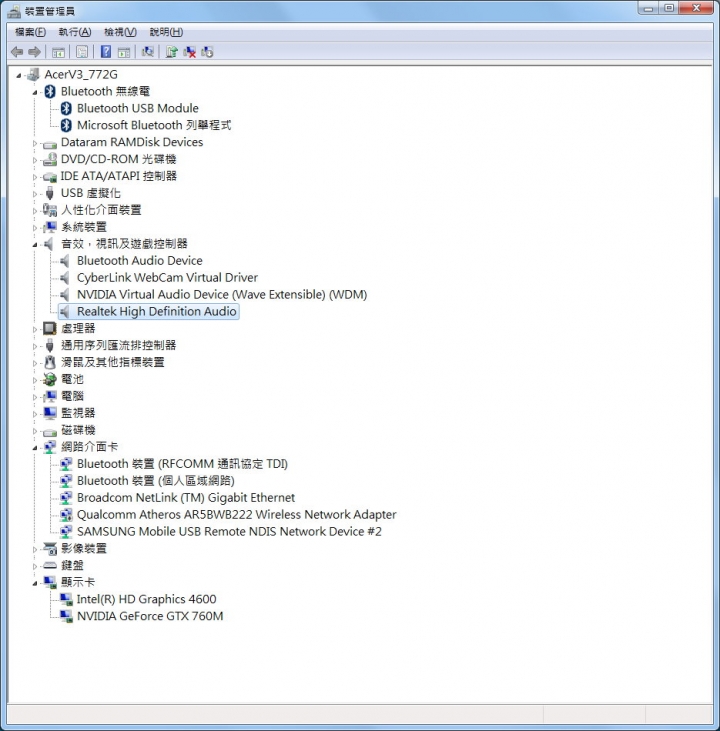Viewport: 720px width, 731px height.
Task: Select Bluetooth 裝置 (RFCOMM 通訊協定 TDI)
Action: coord(182,464)
